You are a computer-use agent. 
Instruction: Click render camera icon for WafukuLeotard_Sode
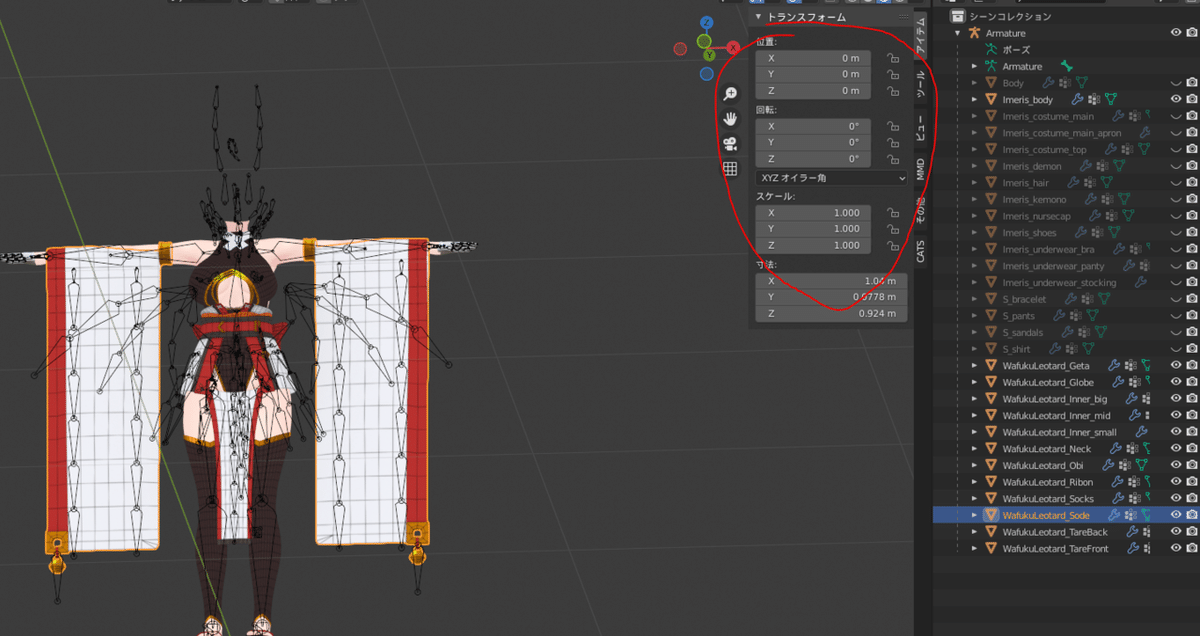pyautogui.click(x=1192, y=515)
